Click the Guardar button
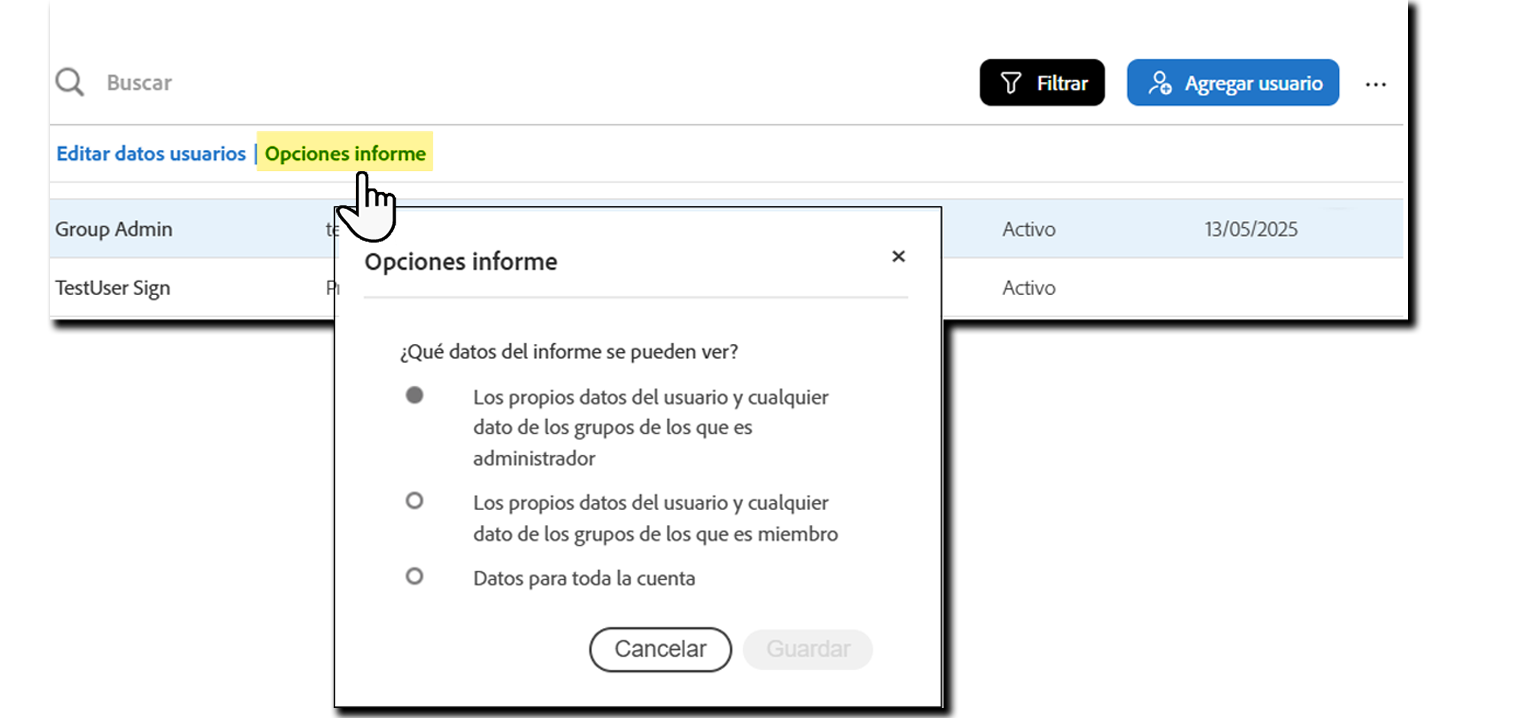Viewport: 1517px width, 718px height. pyautogui.click(x=808, y=649)
